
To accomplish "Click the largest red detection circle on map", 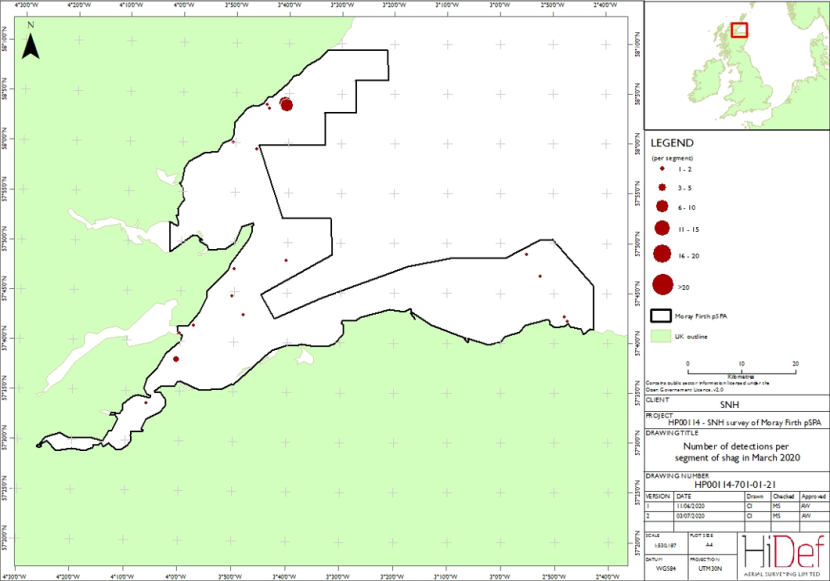I will [x=286, y=105].
